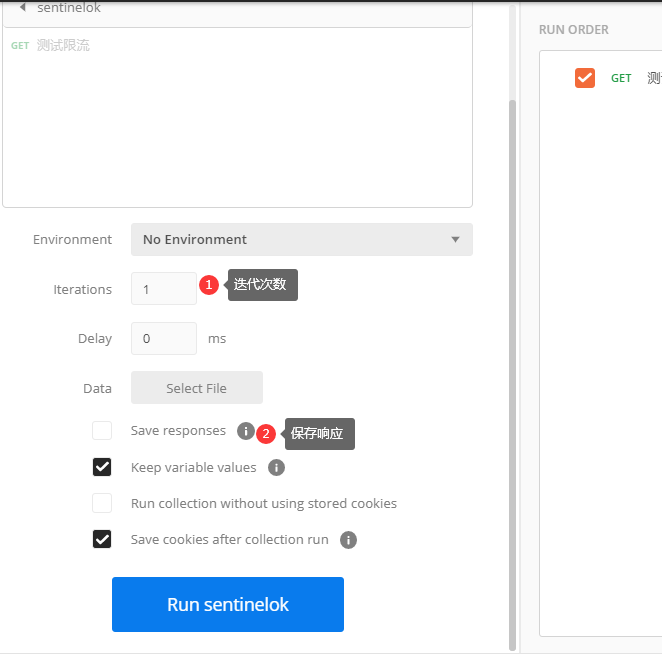This screenshot has height=660, width=662.
Task: Show info for Save cookies after collection run
Action: pyautogui.click(x=348, y=540)
